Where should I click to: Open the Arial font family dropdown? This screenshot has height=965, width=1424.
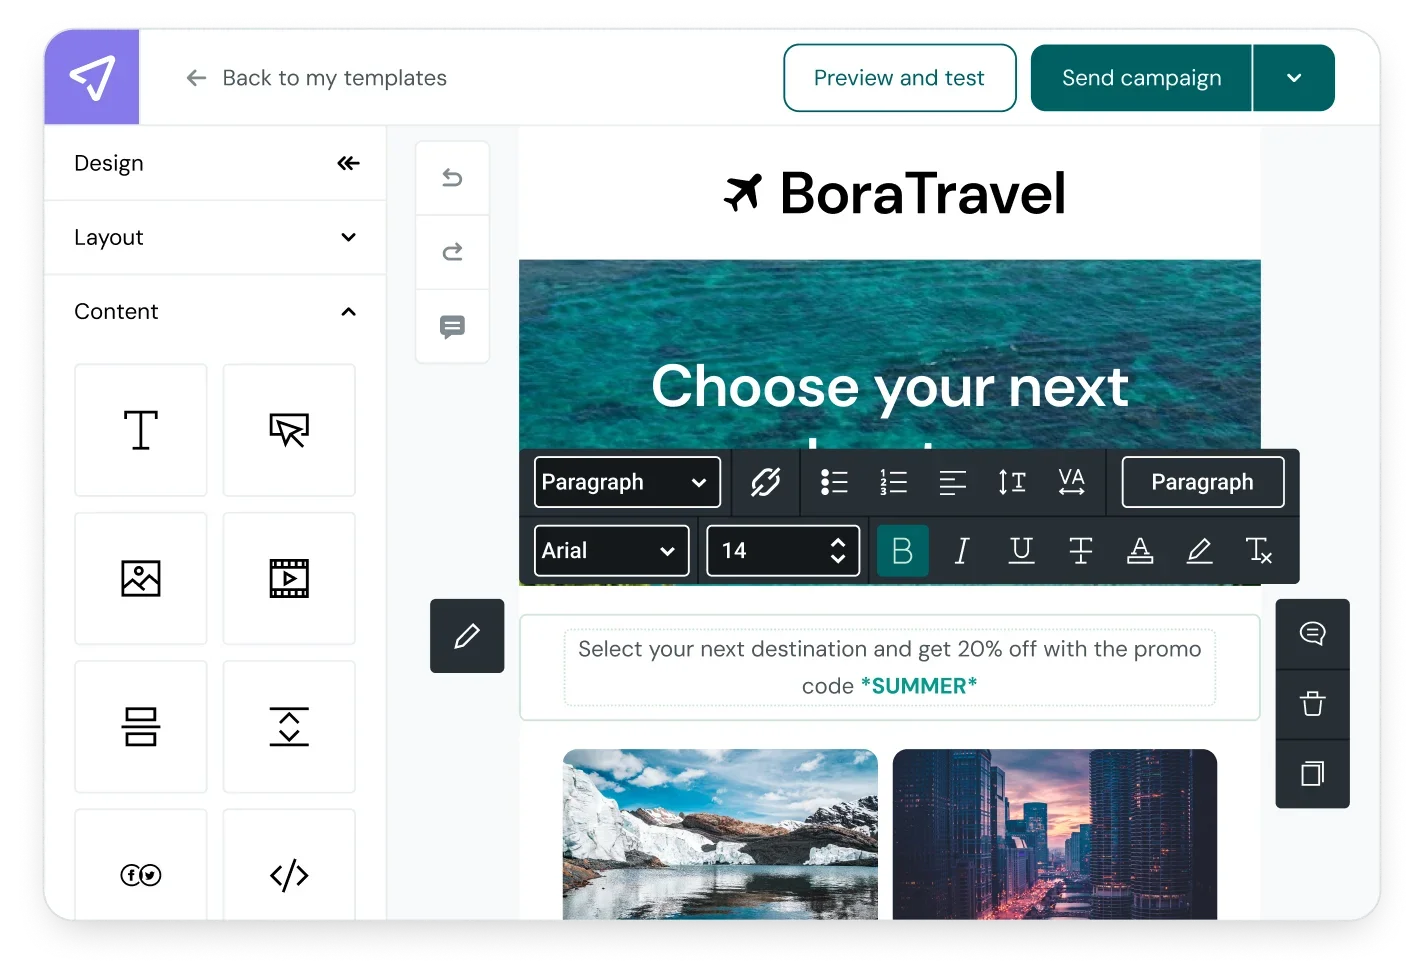coord(610,550)
